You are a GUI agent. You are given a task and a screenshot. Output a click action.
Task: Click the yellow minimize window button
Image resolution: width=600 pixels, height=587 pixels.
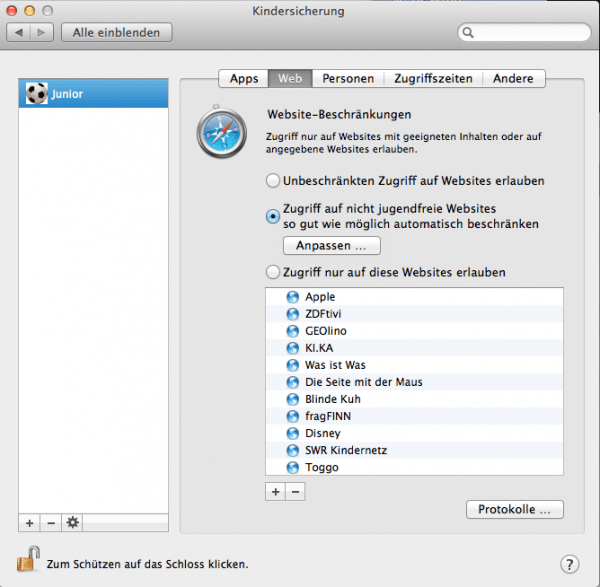tap(29, 11)
